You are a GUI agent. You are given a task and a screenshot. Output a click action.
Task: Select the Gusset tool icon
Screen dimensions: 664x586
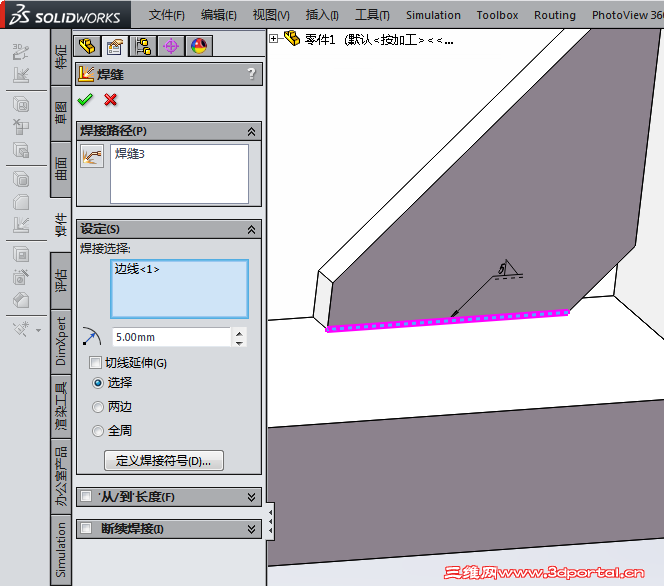pos(21,202)
